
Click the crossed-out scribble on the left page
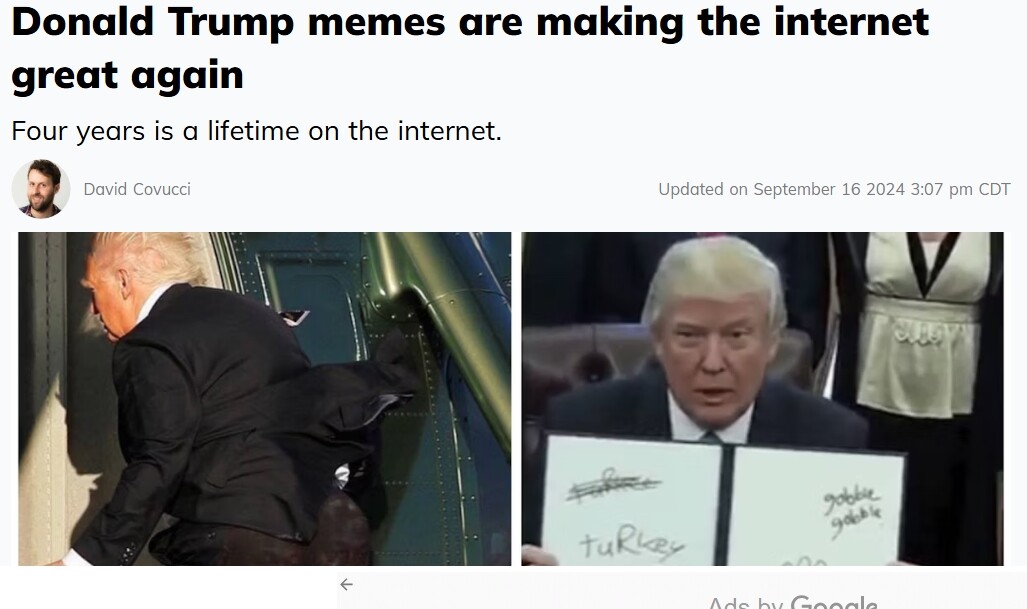[x=614, y=485]
